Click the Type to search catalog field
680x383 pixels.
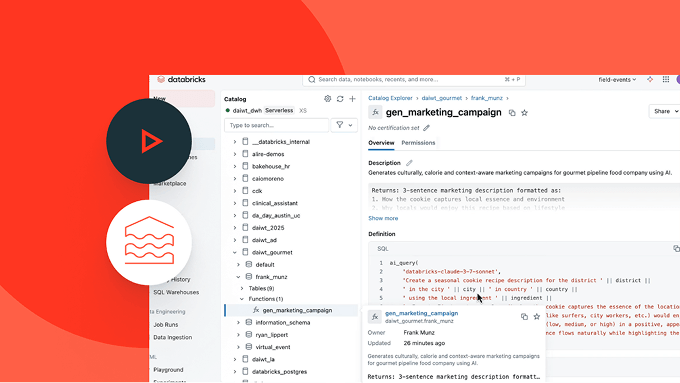coord(276,125)
